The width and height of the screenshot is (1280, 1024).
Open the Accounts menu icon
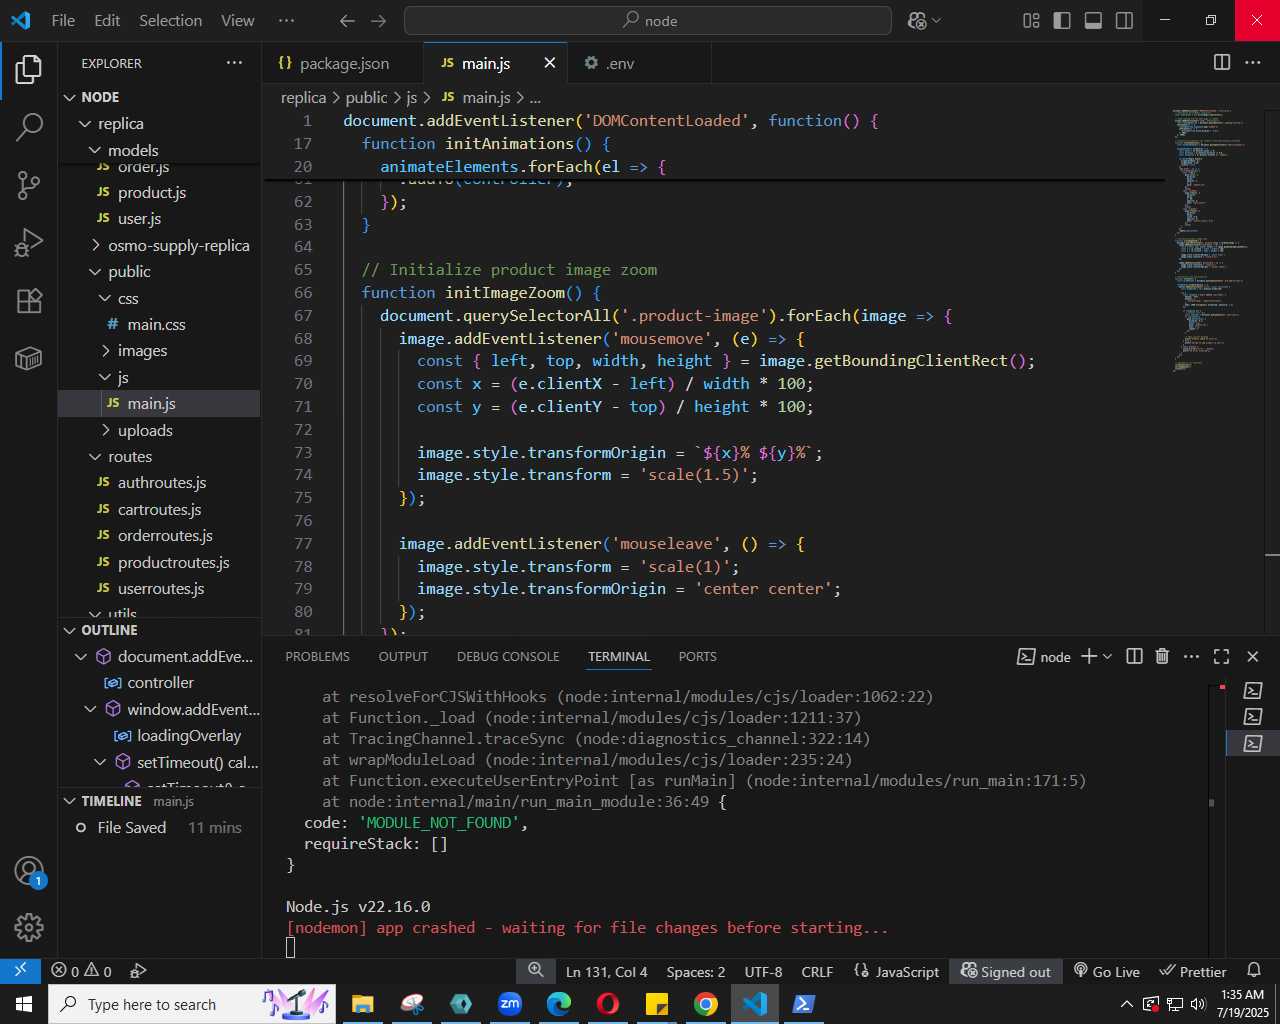pos(29,871)
